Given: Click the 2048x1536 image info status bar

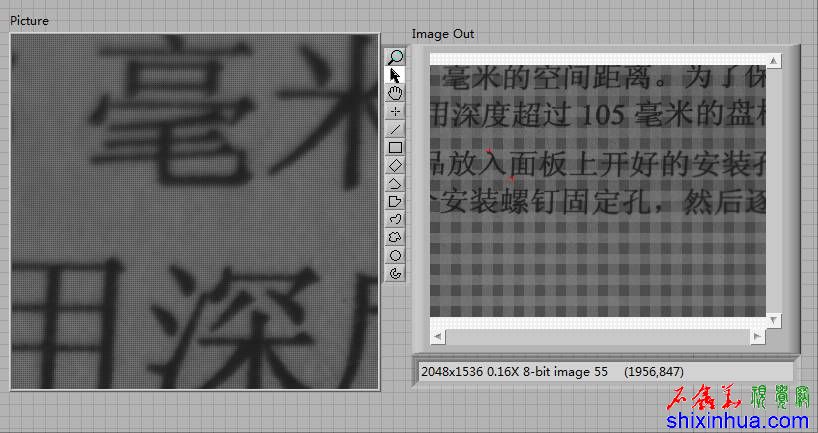Looking at the screenshot, I should click(605, 371).
